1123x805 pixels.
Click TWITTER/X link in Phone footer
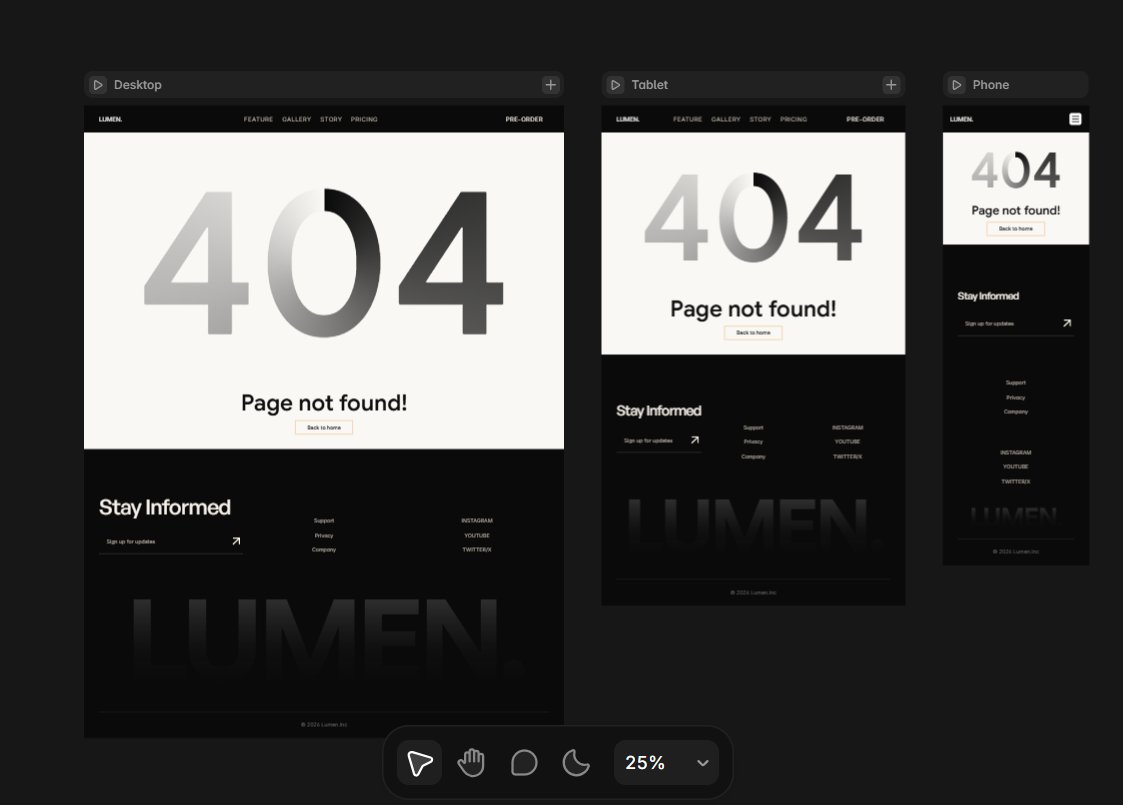coord(1016,481)
